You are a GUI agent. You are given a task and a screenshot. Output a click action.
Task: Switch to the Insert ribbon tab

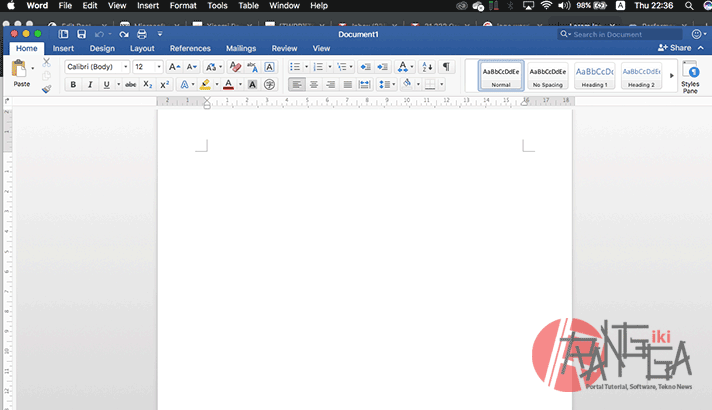click(63, 48)
